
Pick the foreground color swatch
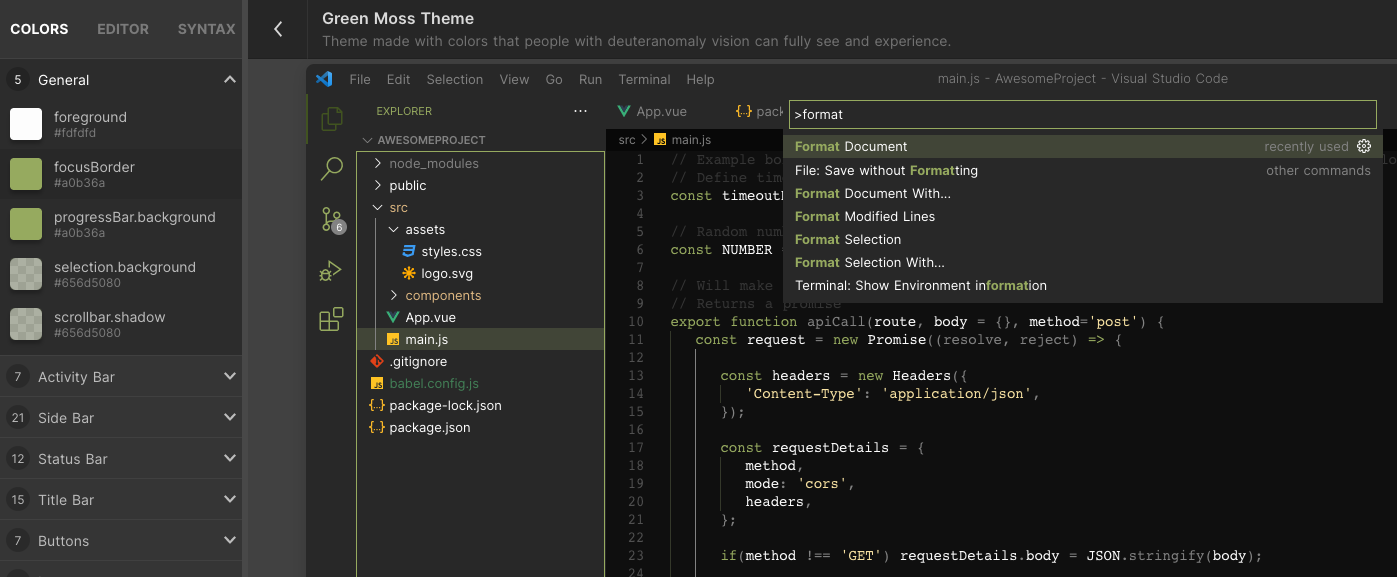coord(26,124)
